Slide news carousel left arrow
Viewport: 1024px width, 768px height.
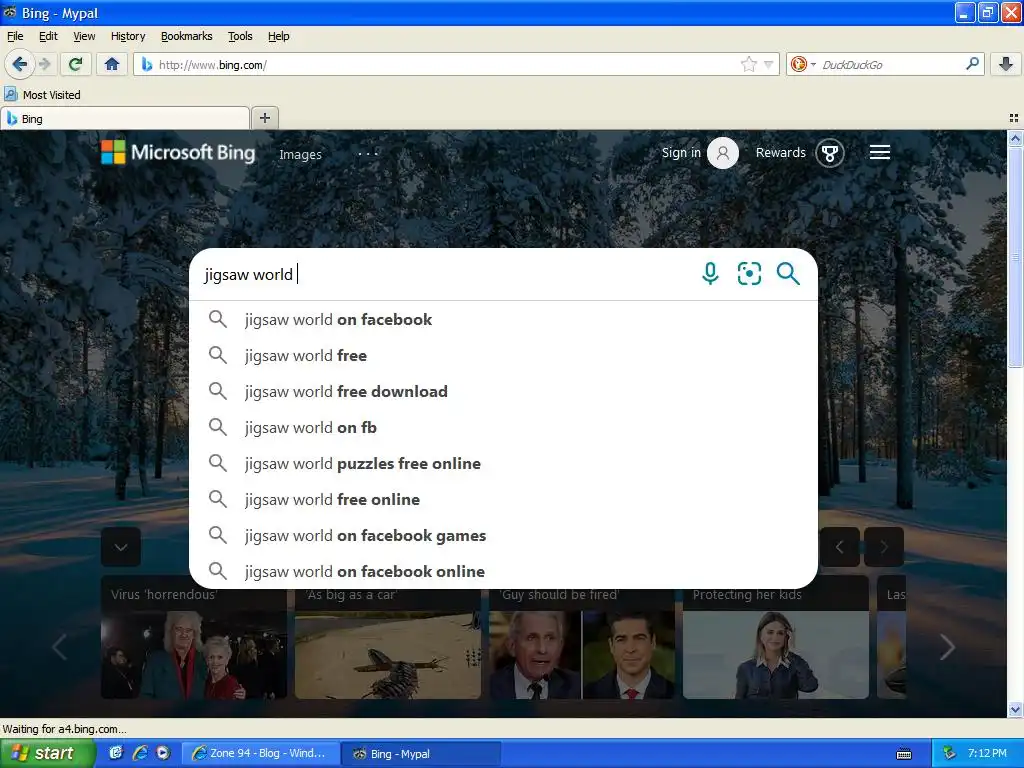[x=59, y=647]
